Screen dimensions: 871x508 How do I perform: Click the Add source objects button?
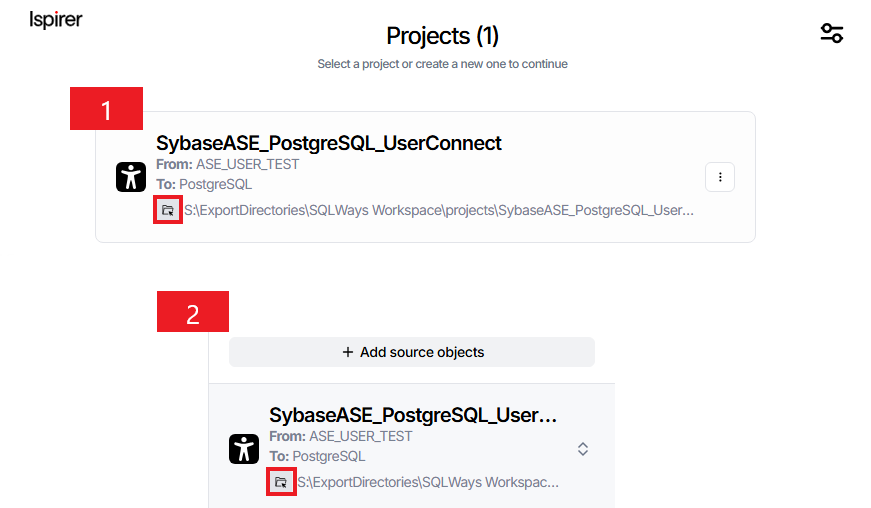click(x=412, y=352)
